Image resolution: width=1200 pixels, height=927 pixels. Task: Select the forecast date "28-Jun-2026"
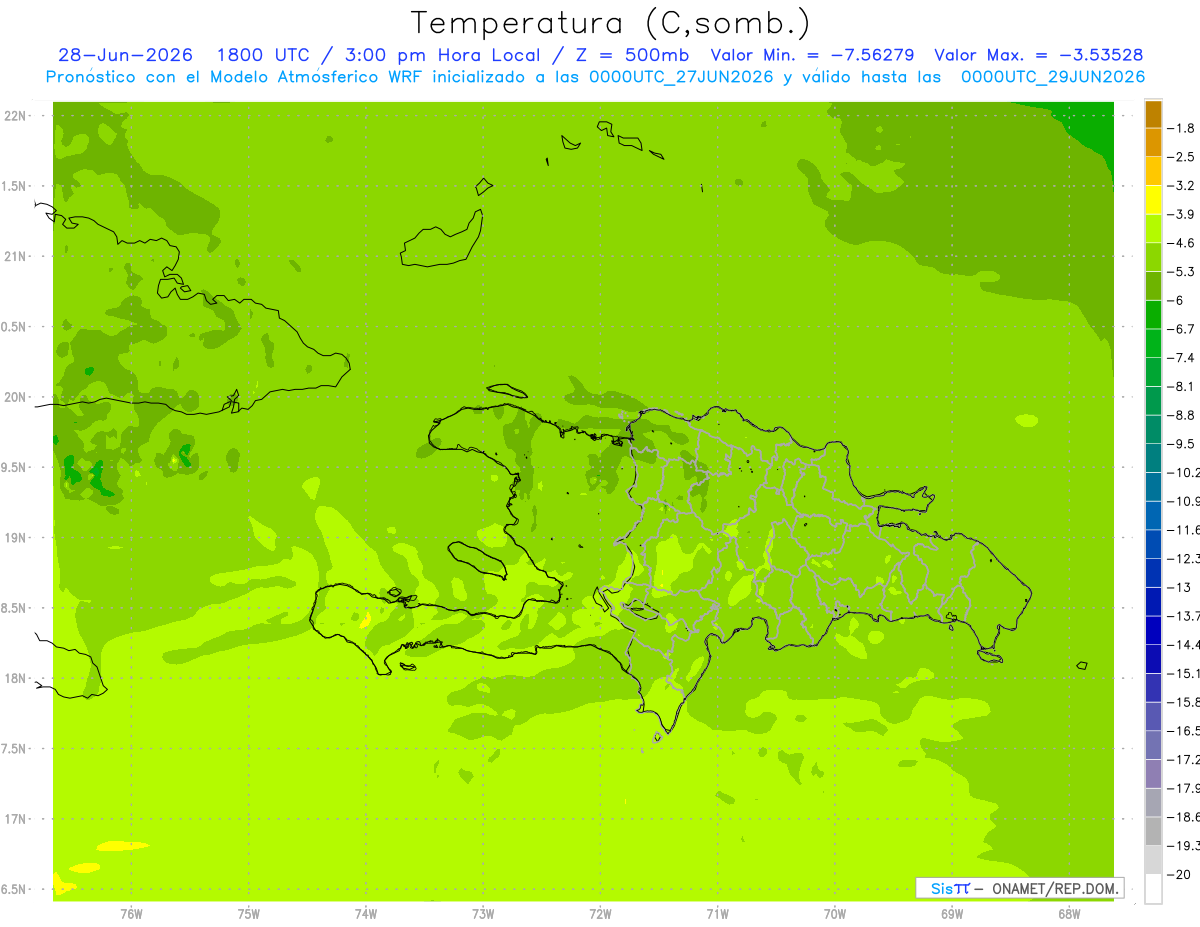125,55
